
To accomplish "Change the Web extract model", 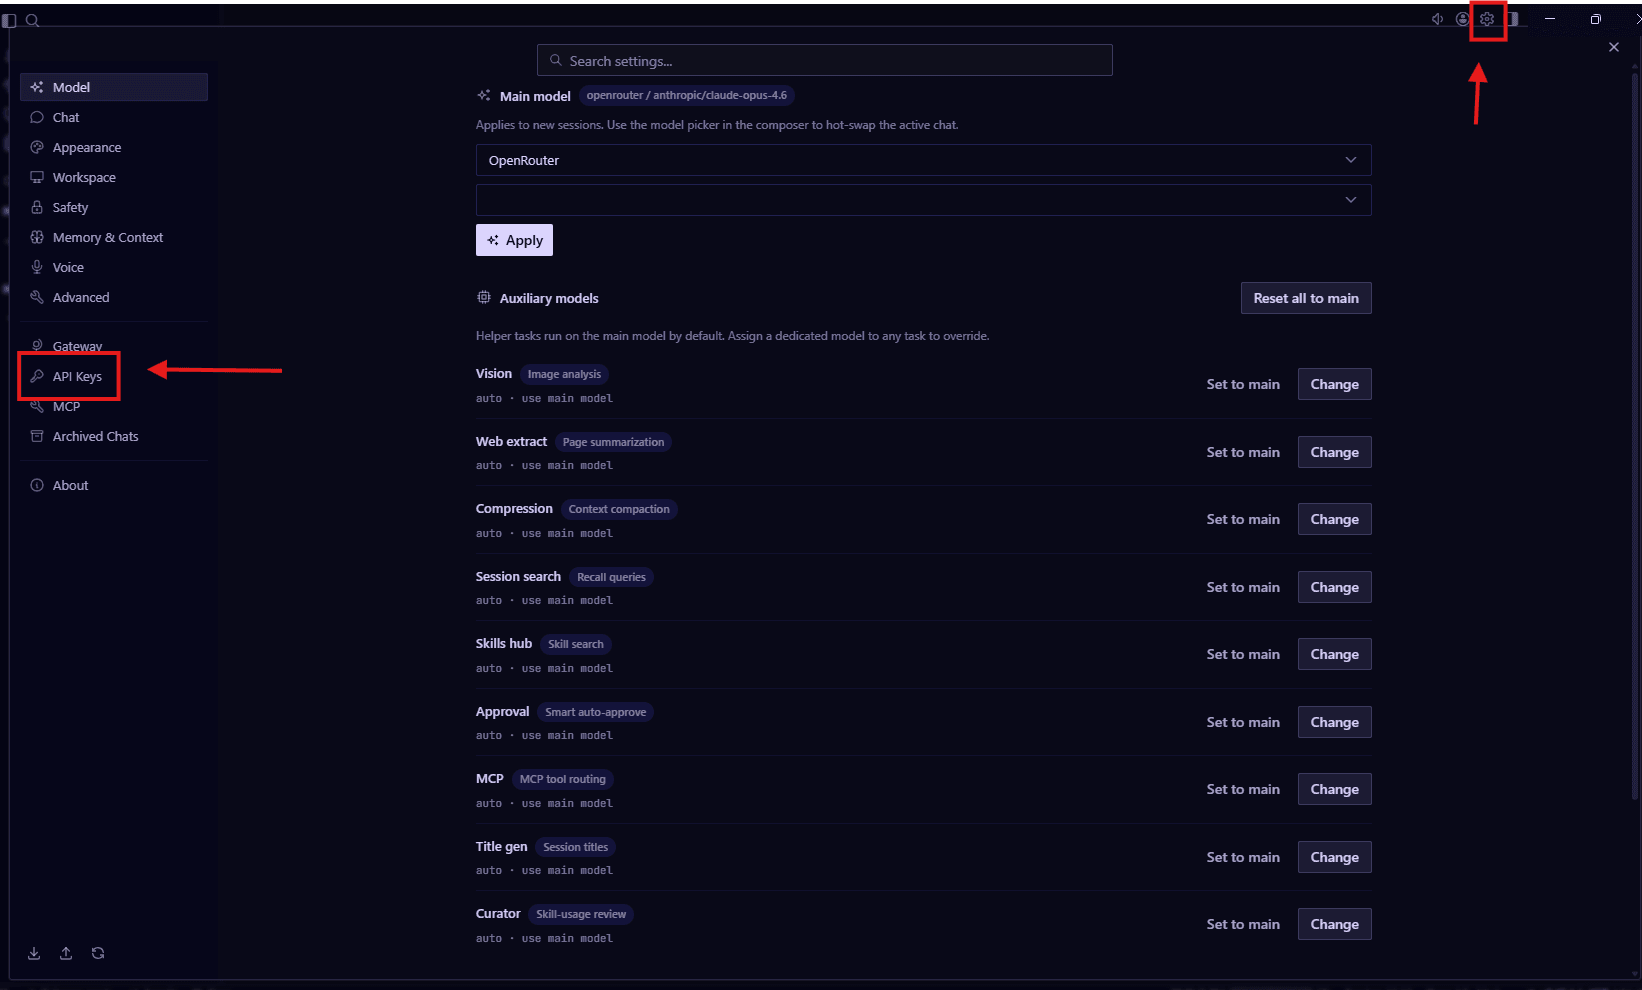I will (1334, 452).
